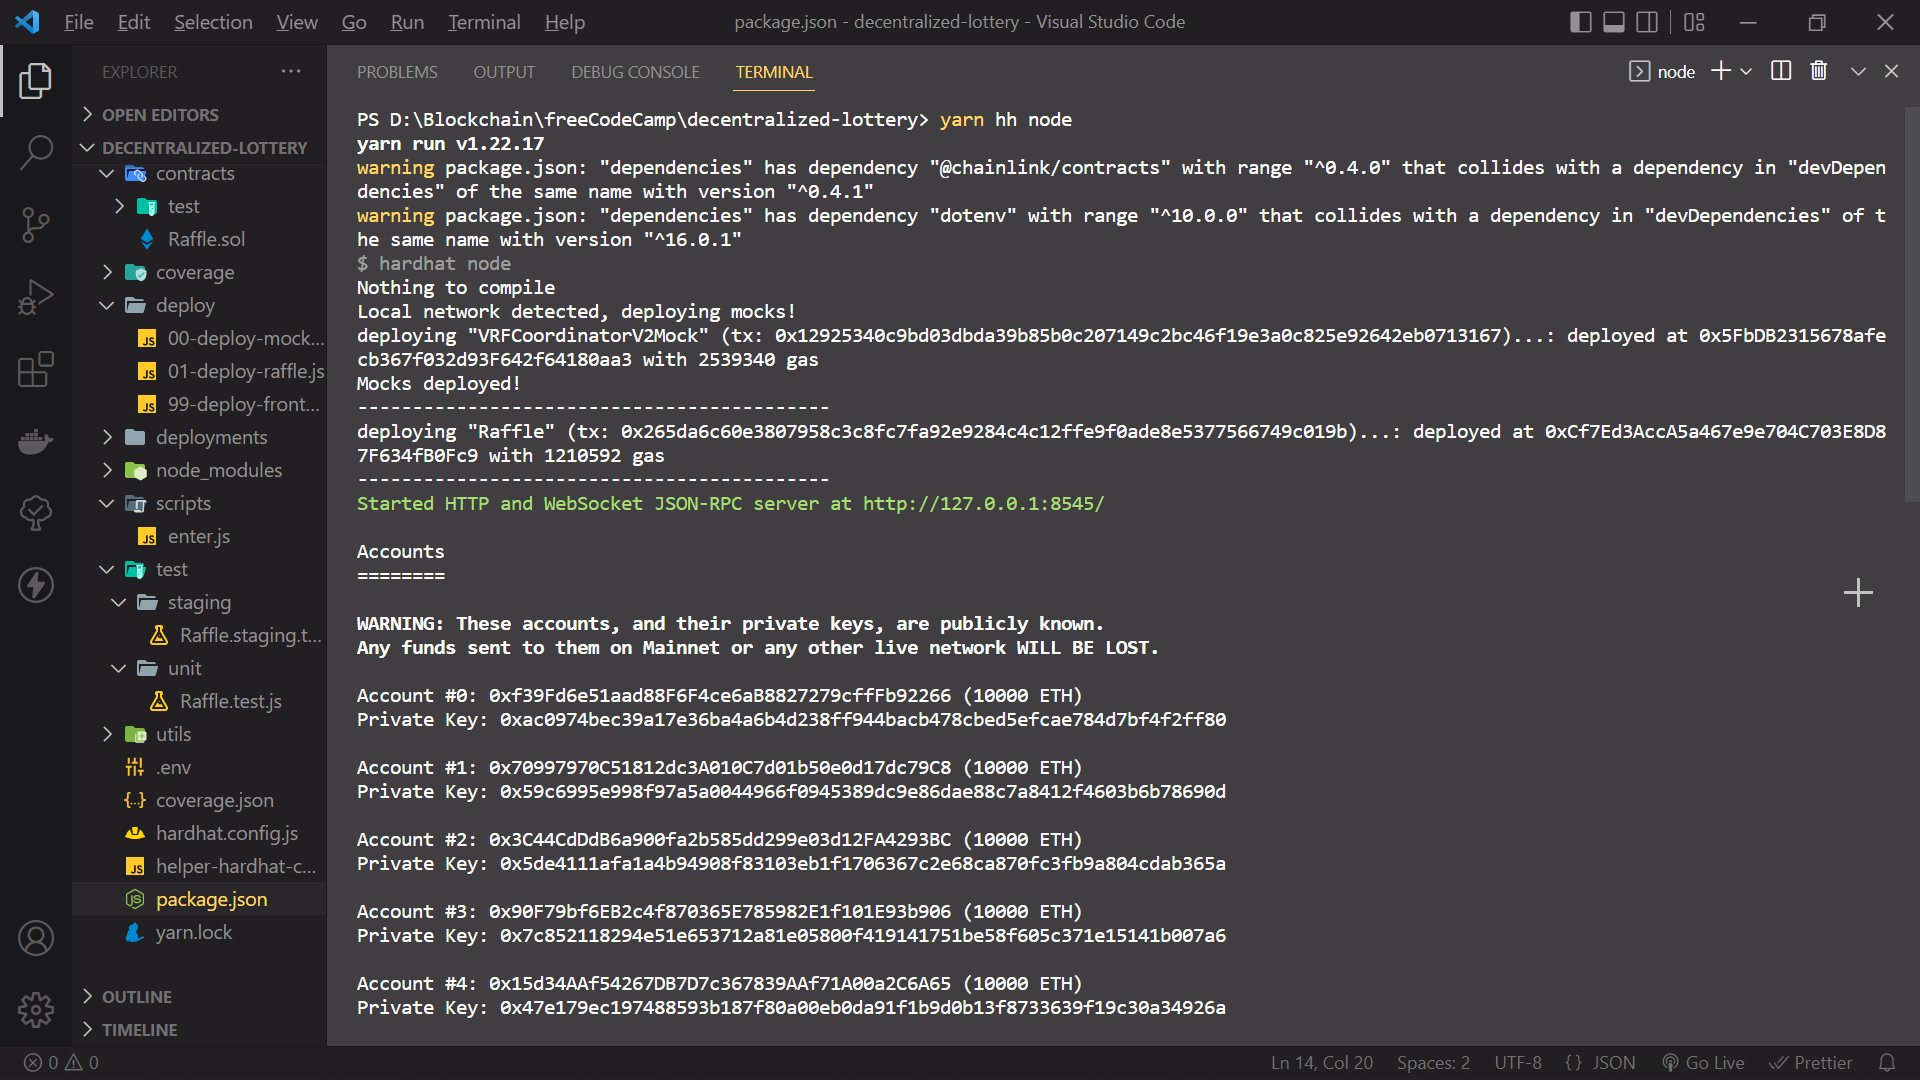
Task: Open yarn.lock file
Action: pyautogui.click(x=193, y=932)
